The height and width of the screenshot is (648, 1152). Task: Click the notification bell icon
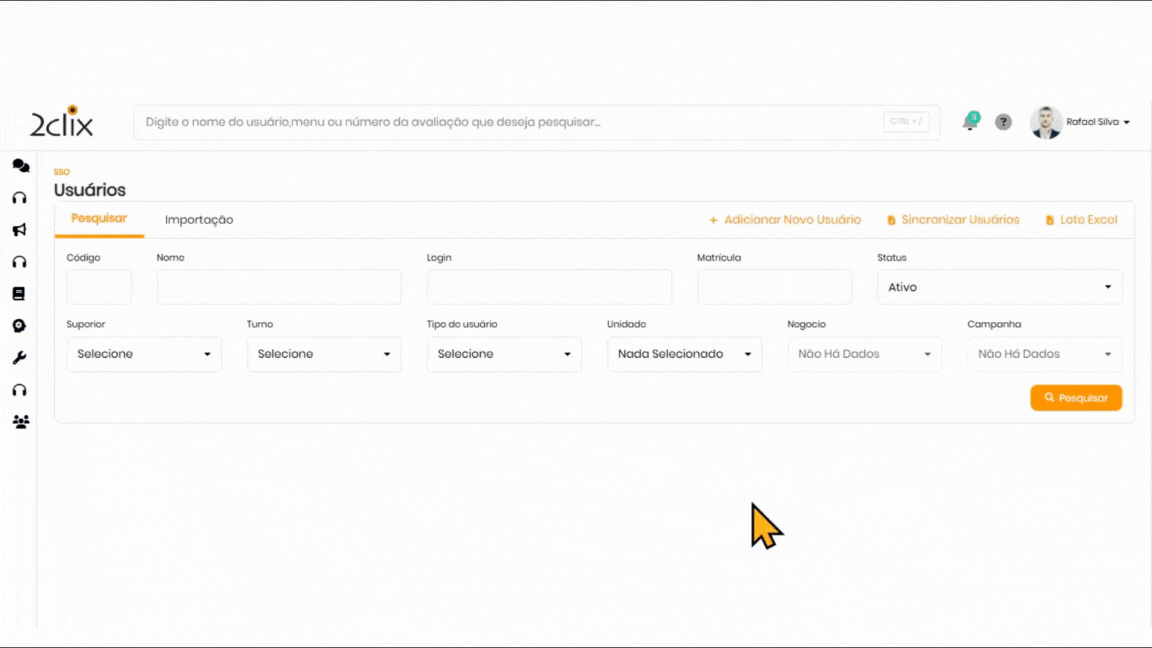tap(969, 122)
